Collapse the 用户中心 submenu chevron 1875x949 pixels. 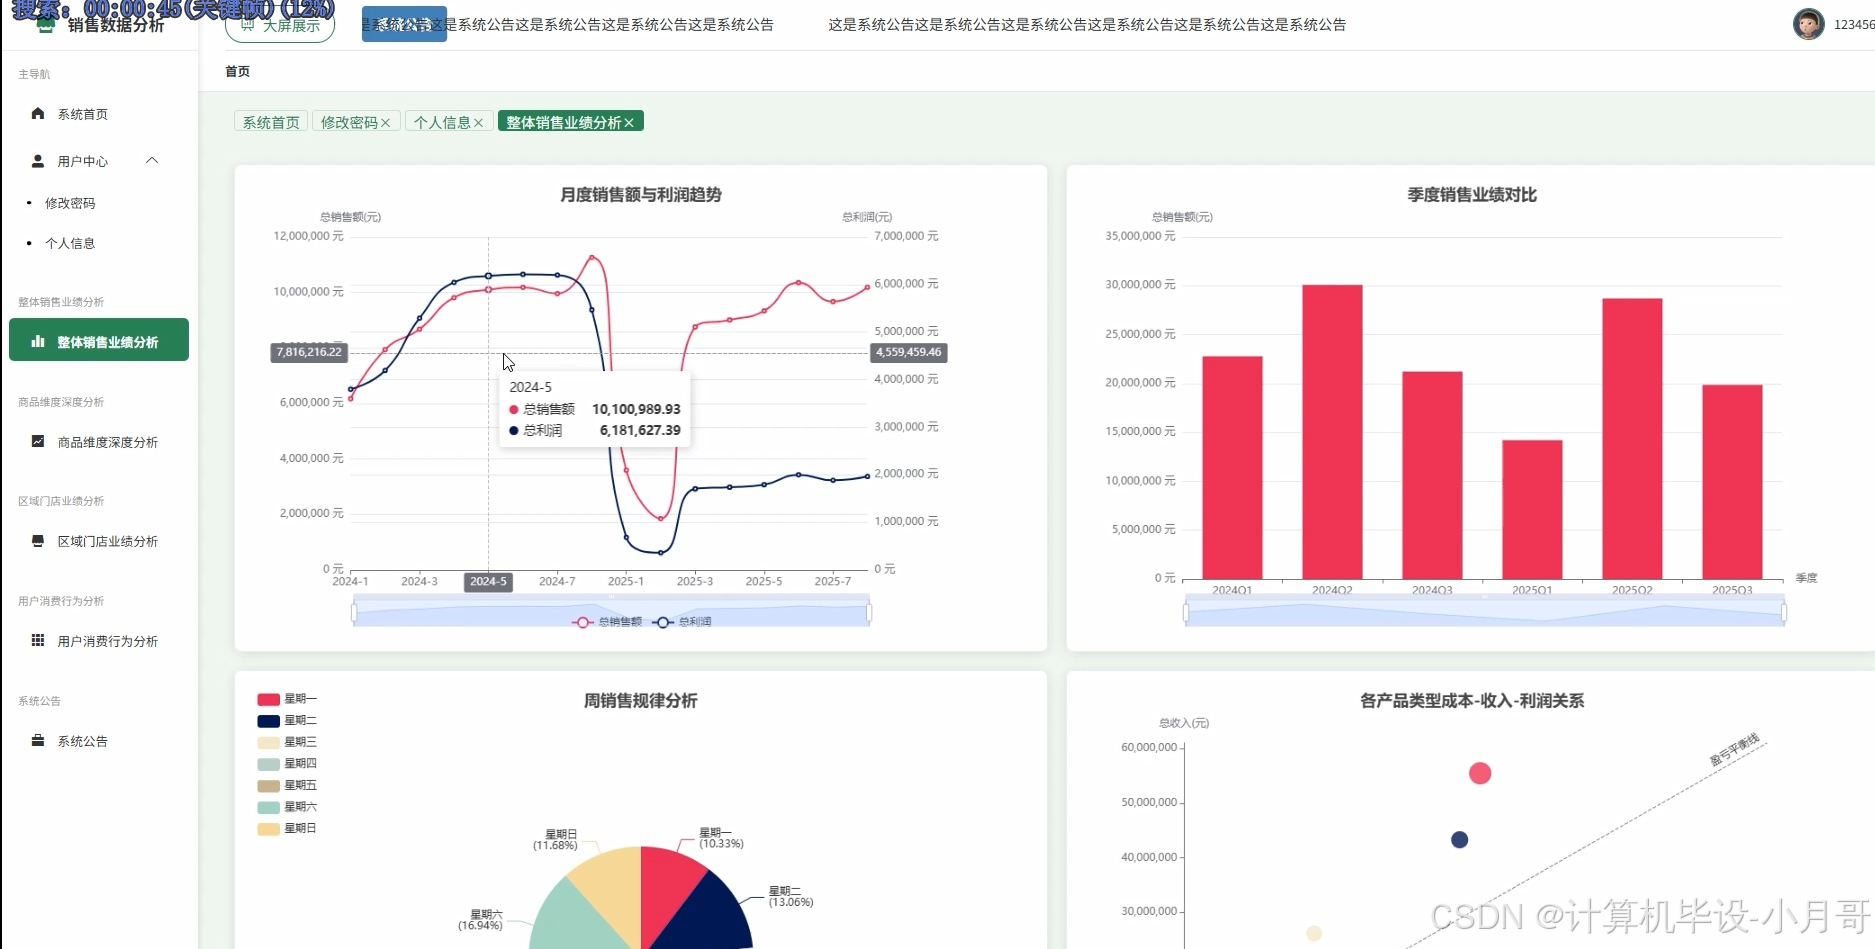coord(152,160)
